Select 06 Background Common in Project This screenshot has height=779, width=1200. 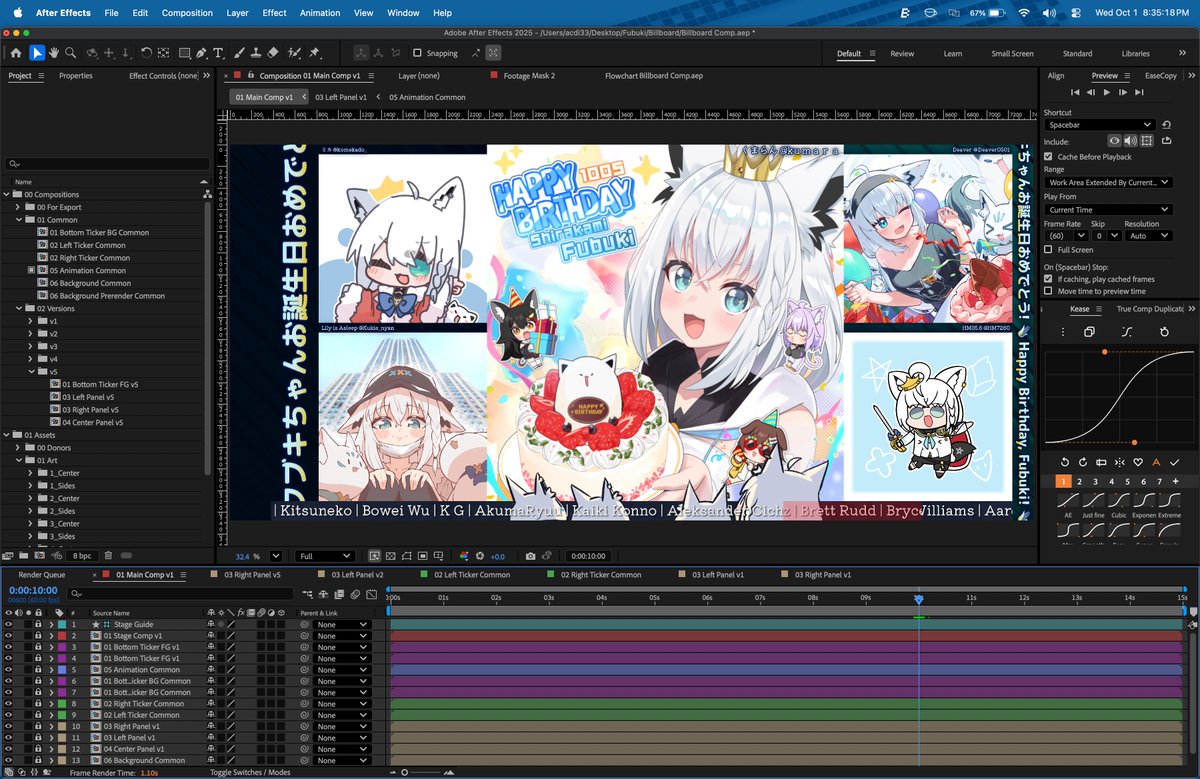point(90,283)
